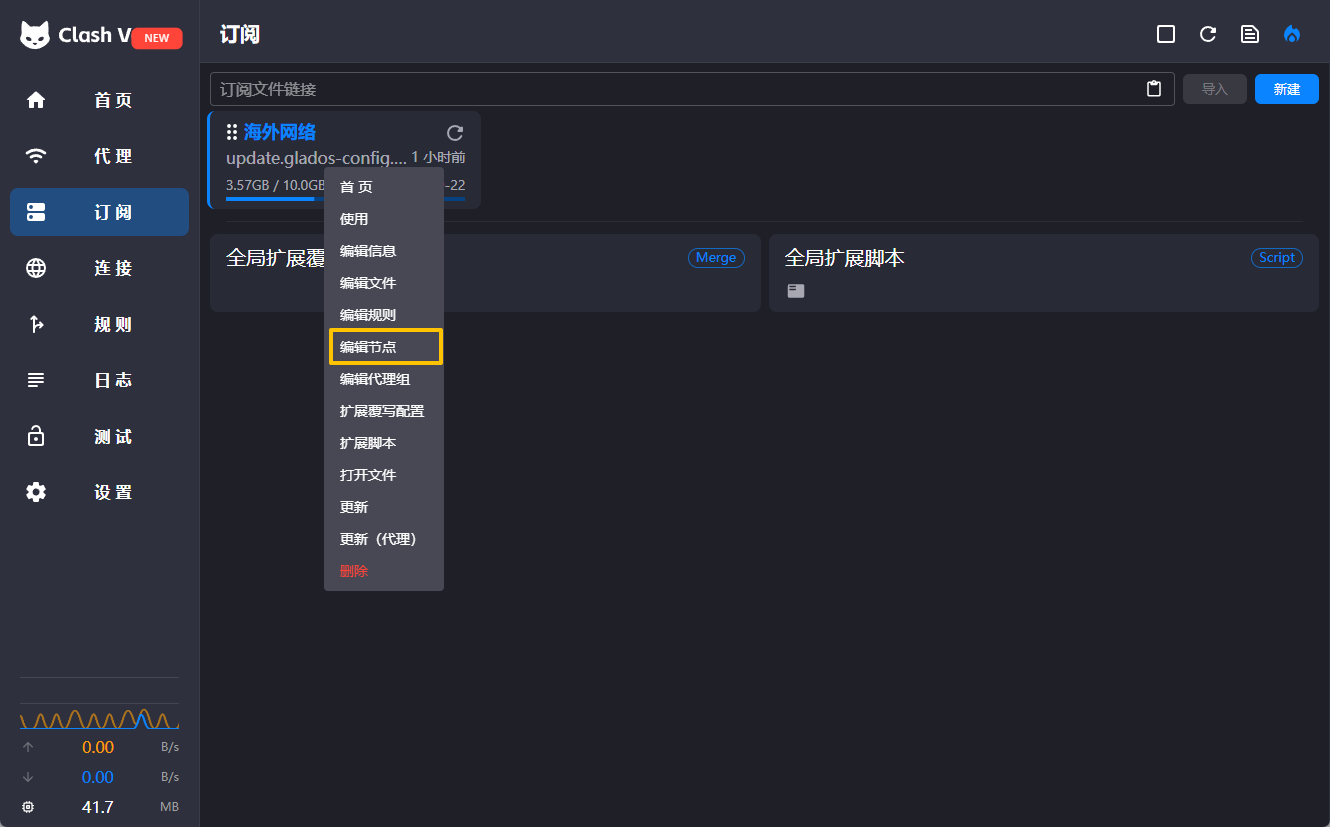The width and height of the screenshot is (1330, 827).
Task: Open the 首页 page from the sidebar
Action: click(x=99, y=100)
